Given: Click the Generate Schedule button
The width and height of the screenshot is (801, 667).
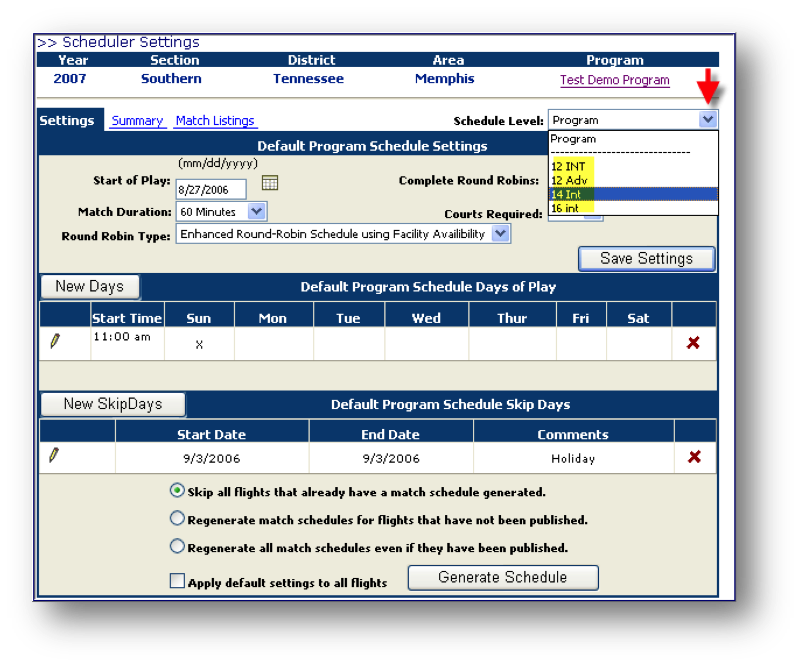Looking at the screenshot, I should 503,577.
